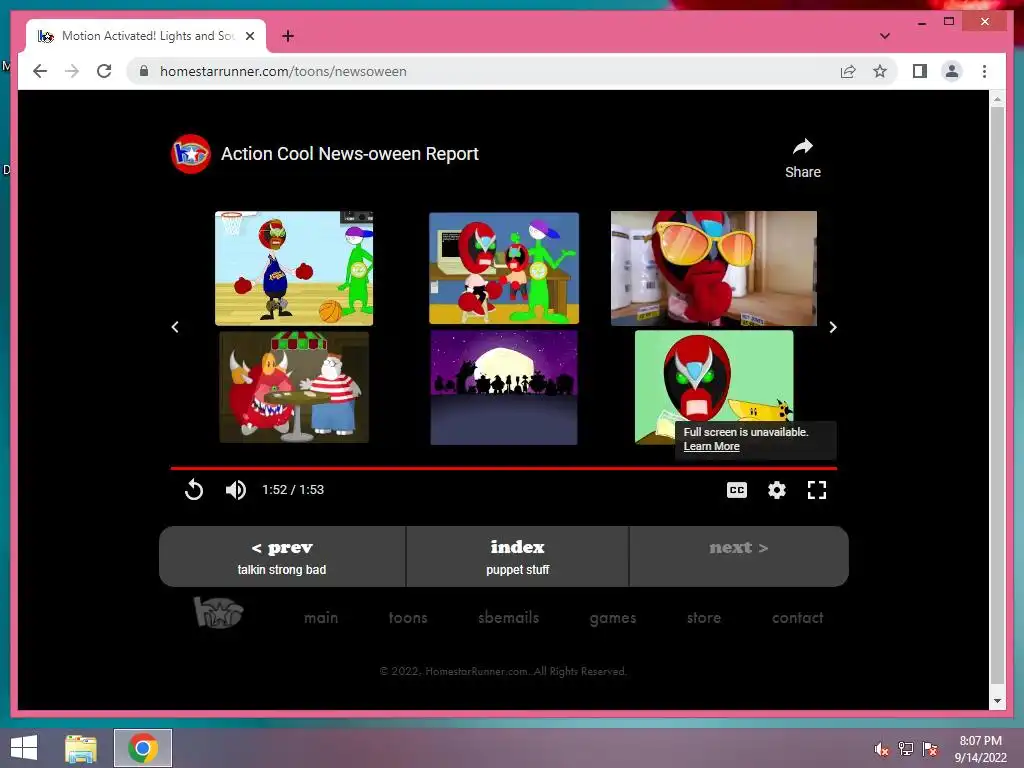Open the sunglasses puppet thumbnail
Viewport: 1024px width, 768px height.
click(713, 268)
